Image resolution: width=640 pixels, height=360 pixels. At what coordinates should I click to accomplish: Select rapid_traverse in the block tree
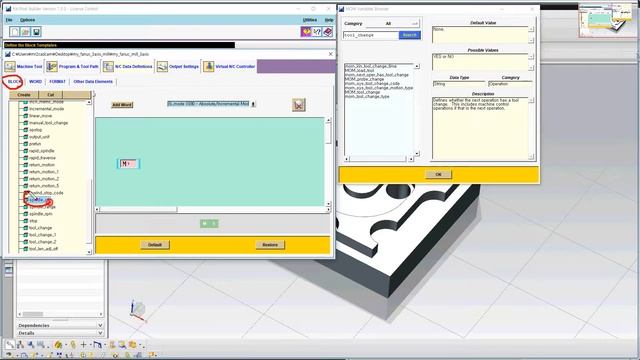pos(42,158)
